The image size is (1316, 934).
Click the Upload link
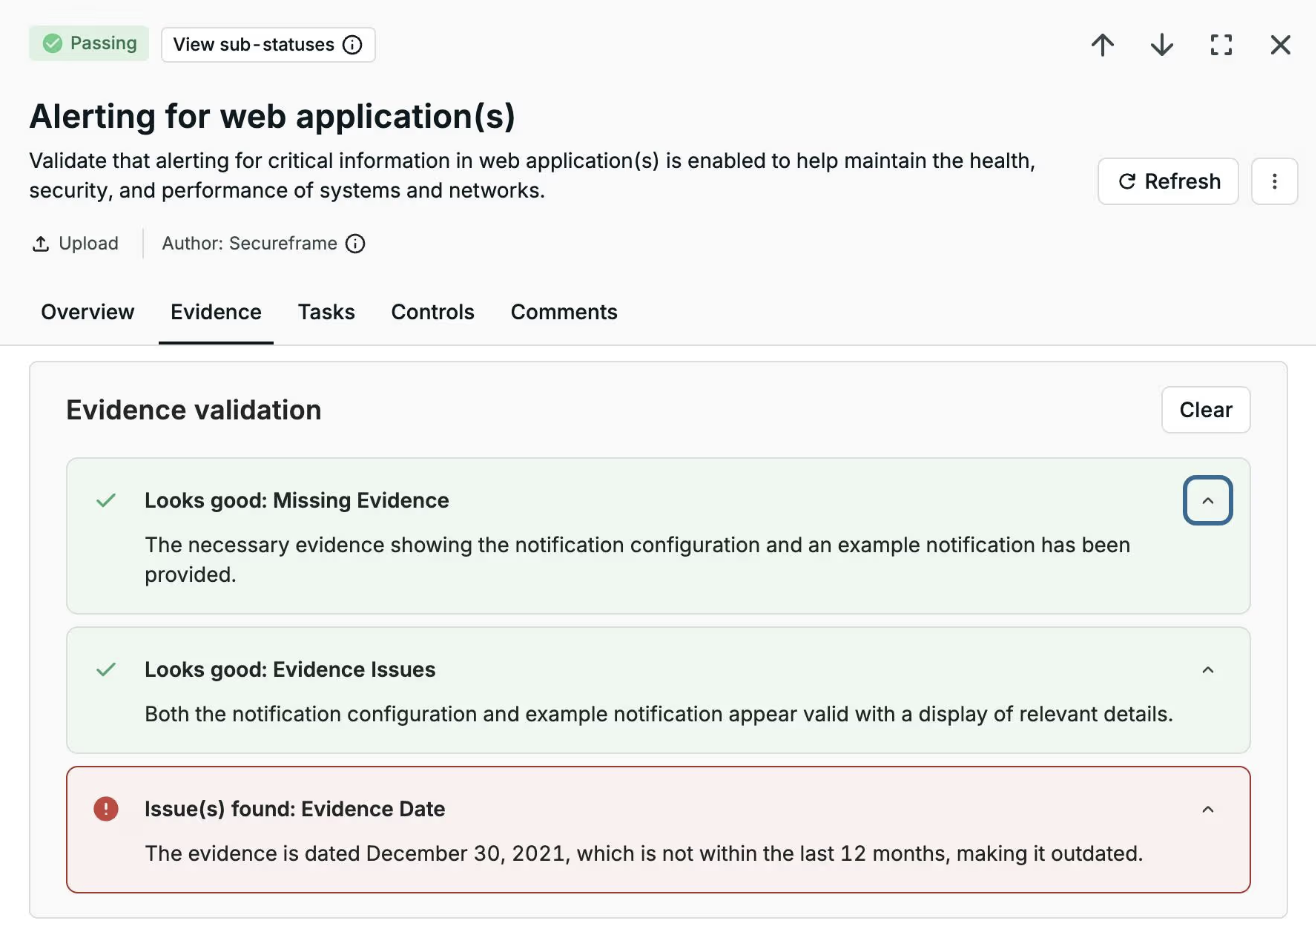(x=75, y=243)
